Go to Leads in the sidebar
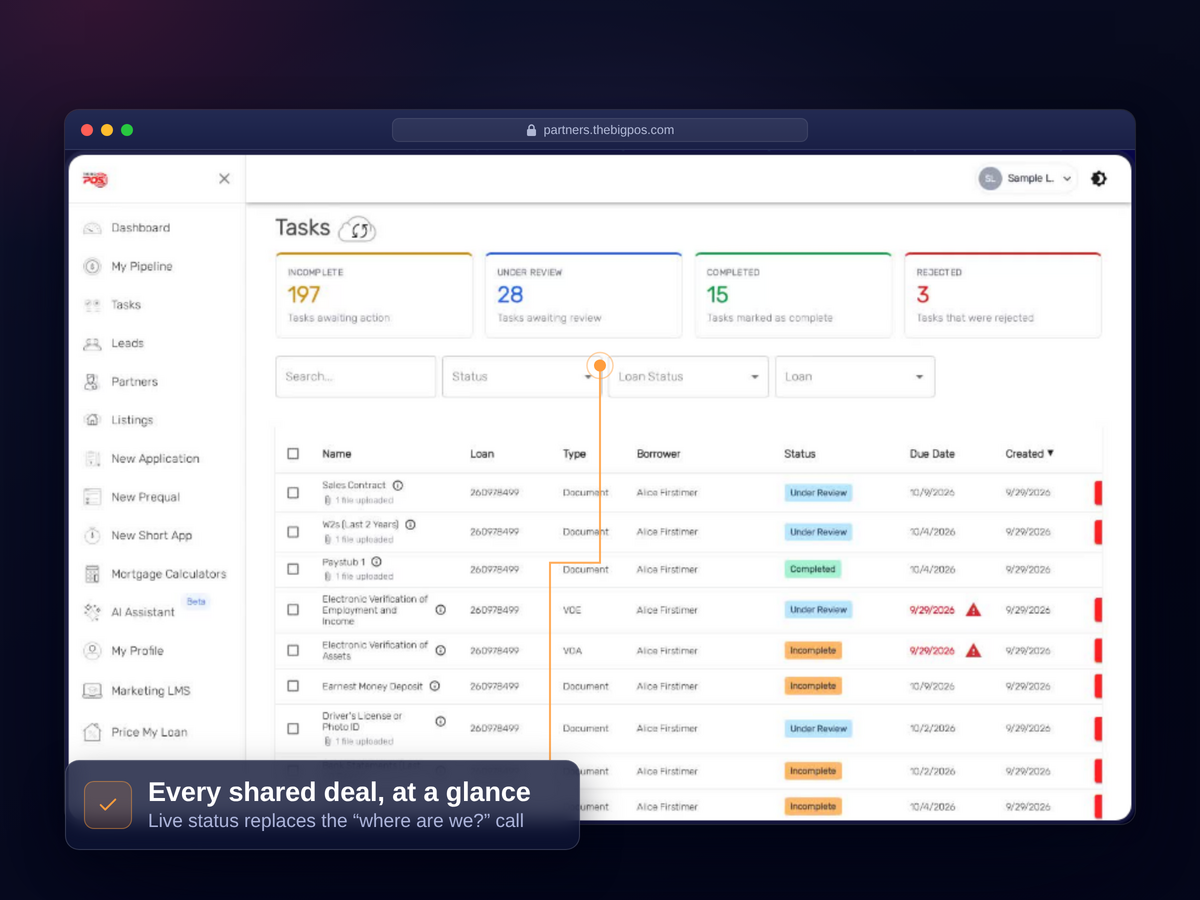This screenshot has width=1200, height=900. (x=127, y=343)
